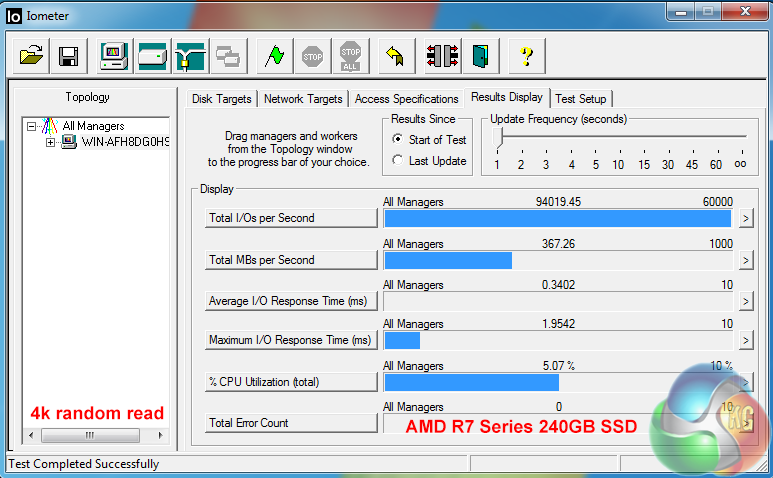Viewport: 773px width, 478px height.
Task: Click 5.07 % CPU value
Action: pyautogui.click(x=559, y=366)
